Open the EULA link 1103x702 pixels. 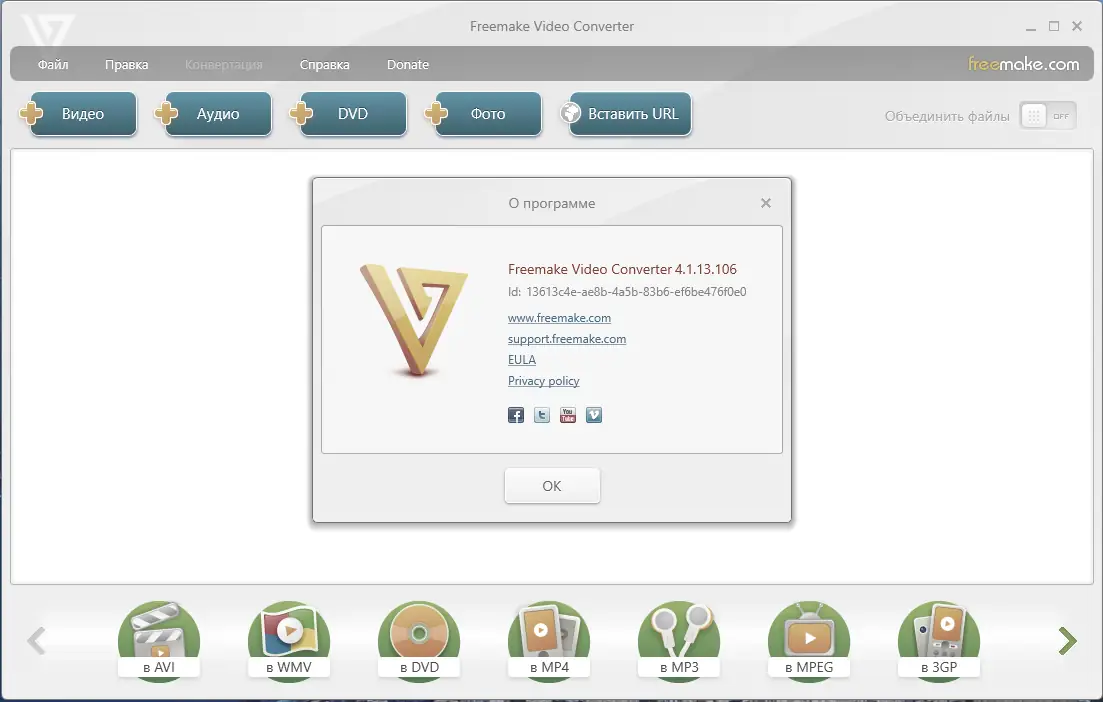click(521, 359)
